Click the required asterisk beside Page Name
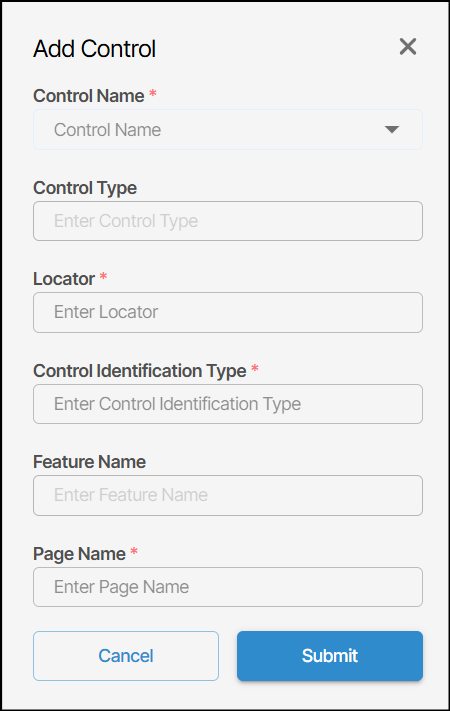Viewport: 450px width, 711px height. tap(134, 551)
